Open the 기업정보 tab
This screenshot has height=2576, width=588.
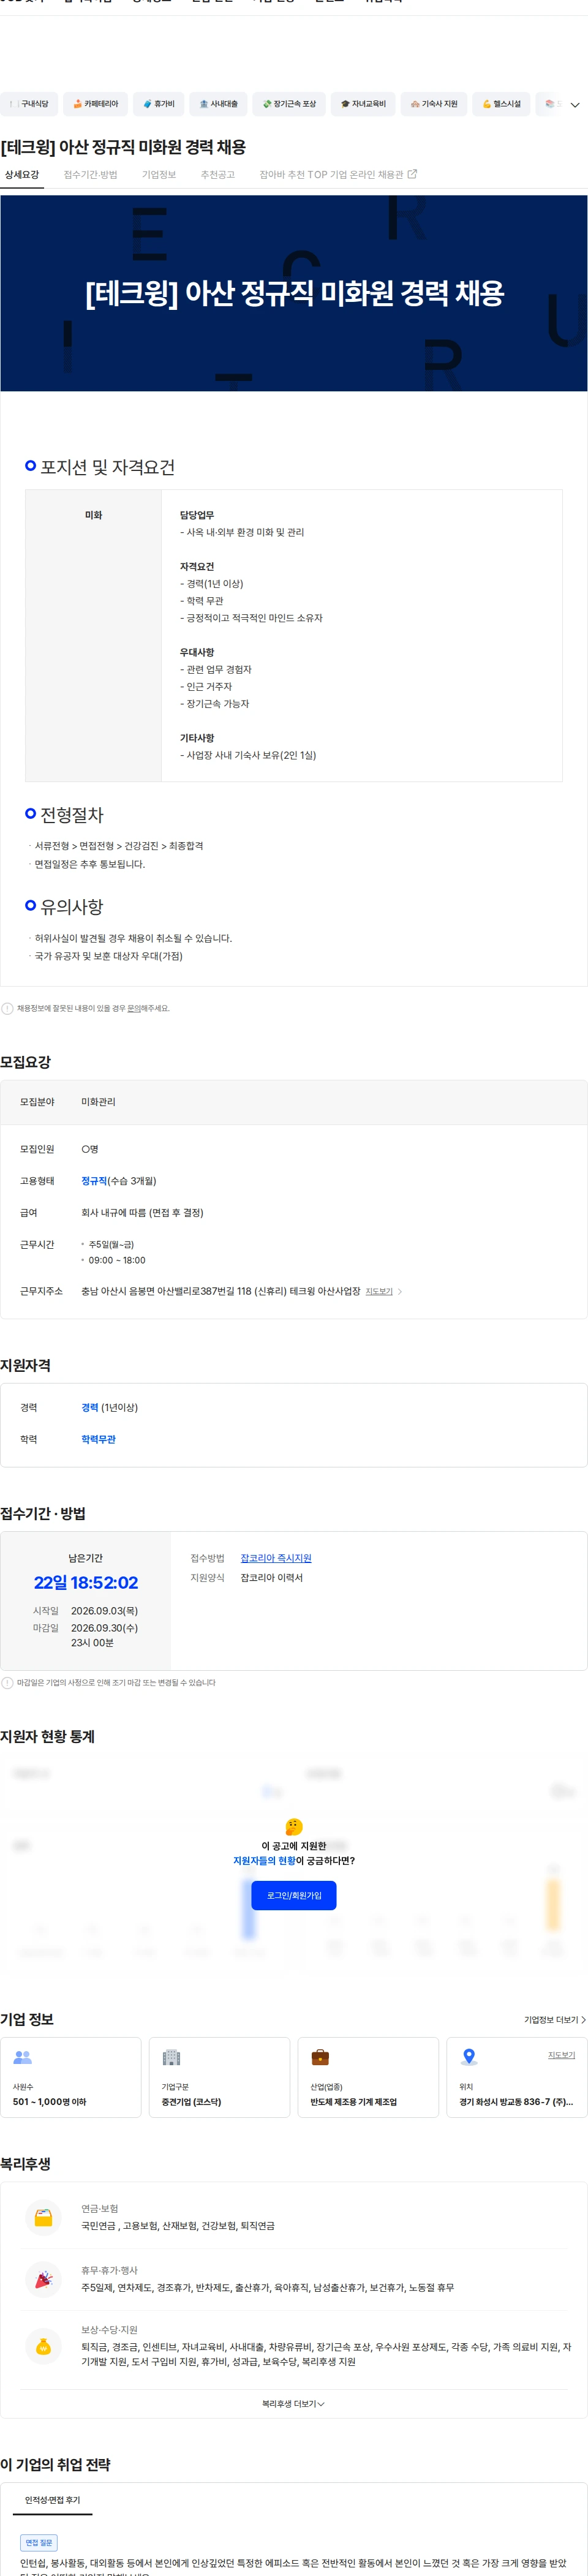(159, 175)
